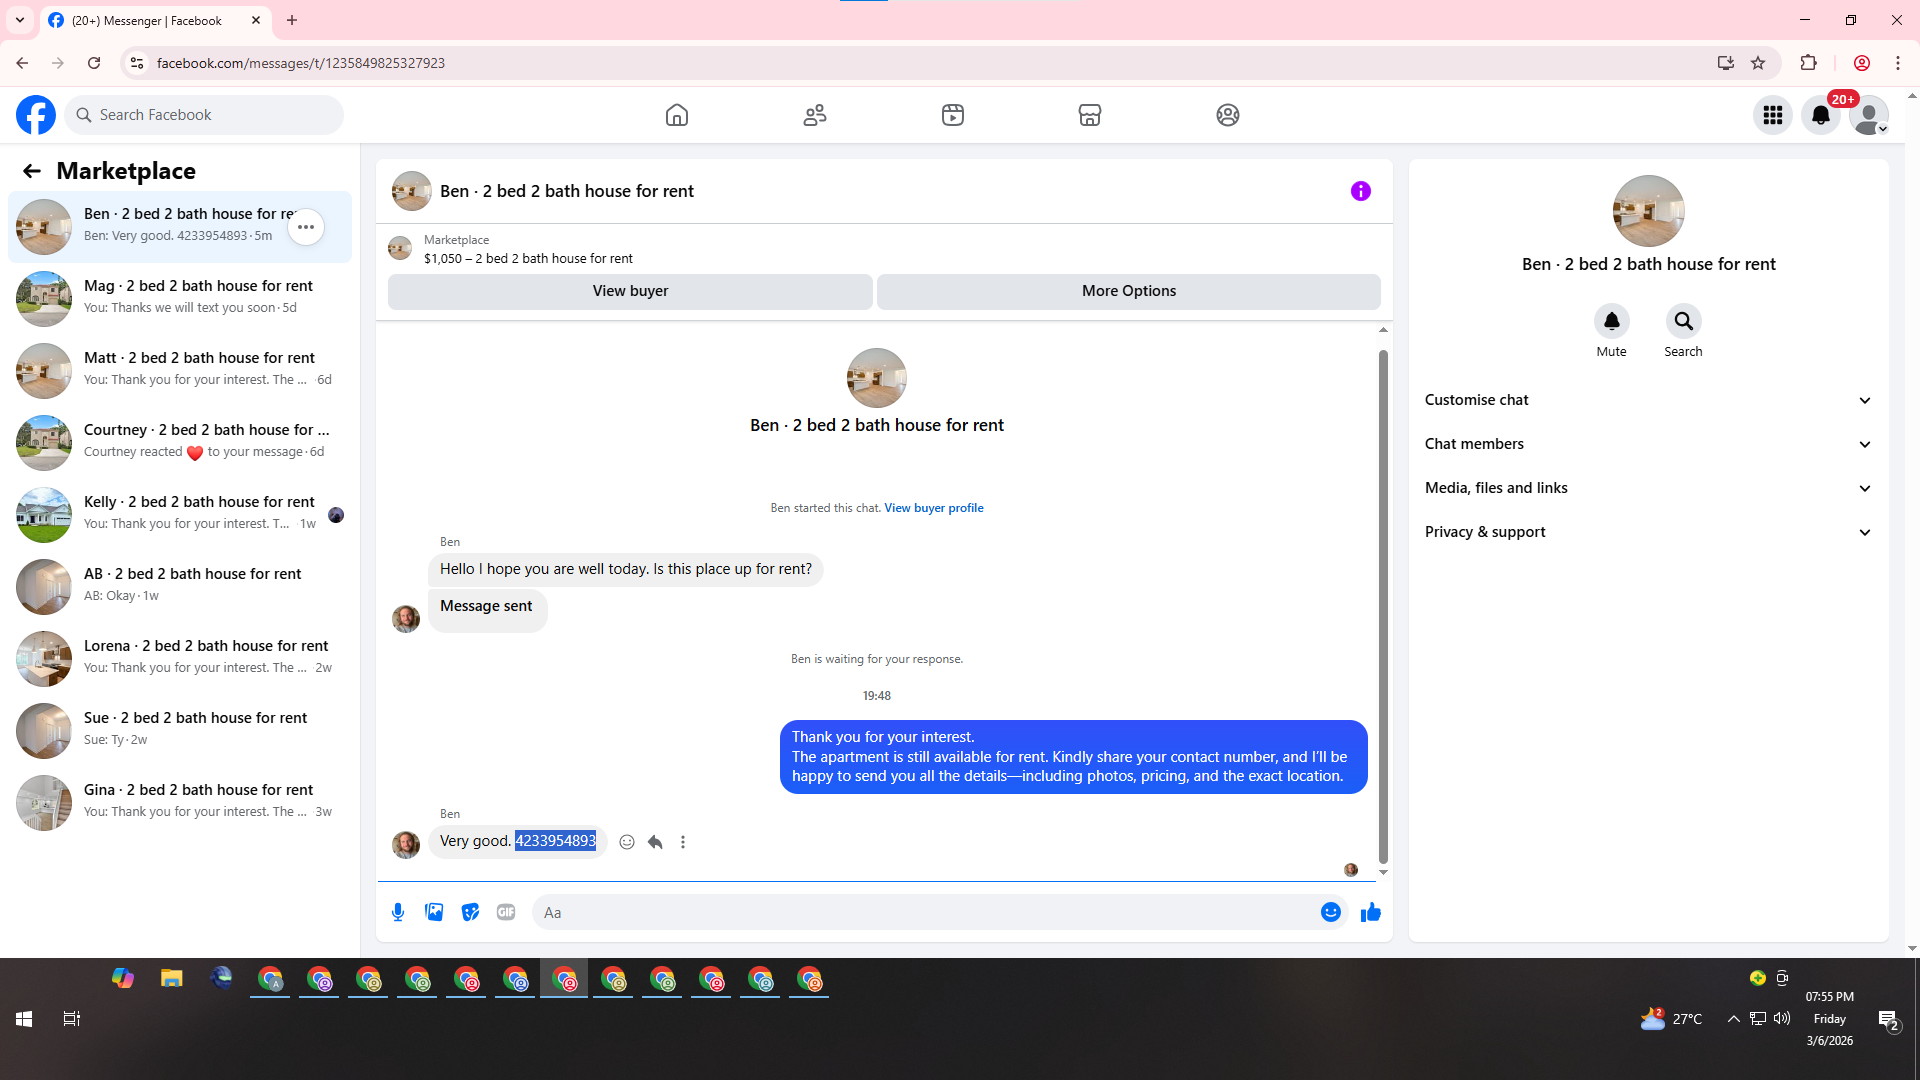
Task: Reply to Ben's message using the arrow icon
Action: click(x=655, y=842)
